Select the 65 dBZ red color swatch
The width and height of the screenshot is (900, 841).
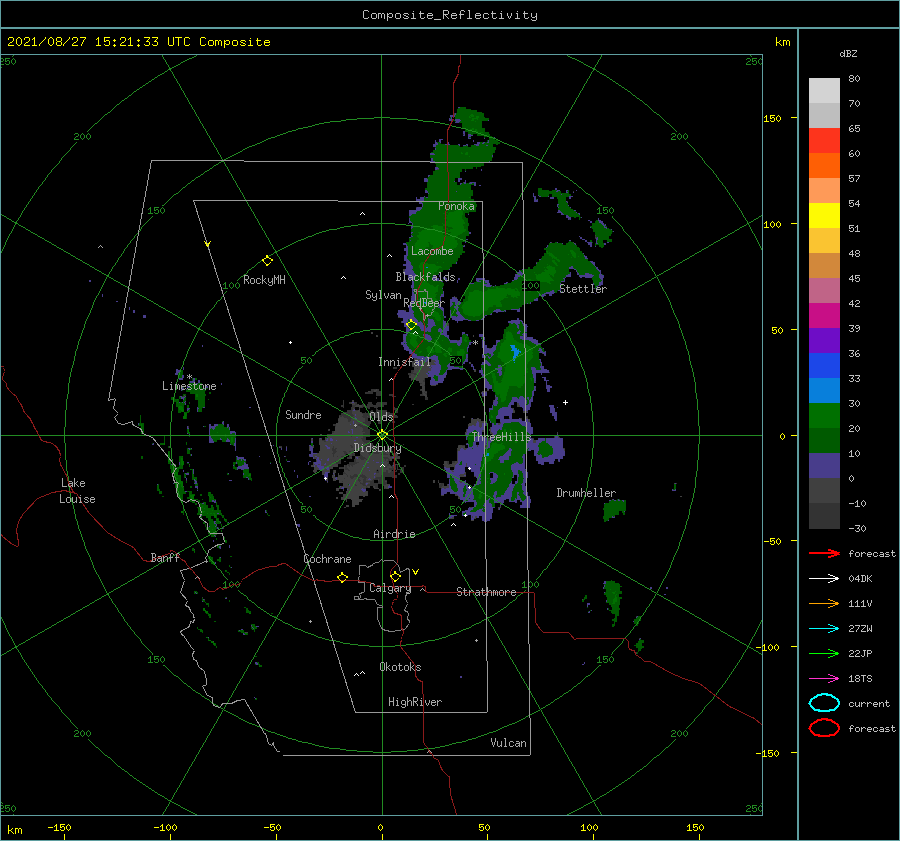click(x=824, y=140)
